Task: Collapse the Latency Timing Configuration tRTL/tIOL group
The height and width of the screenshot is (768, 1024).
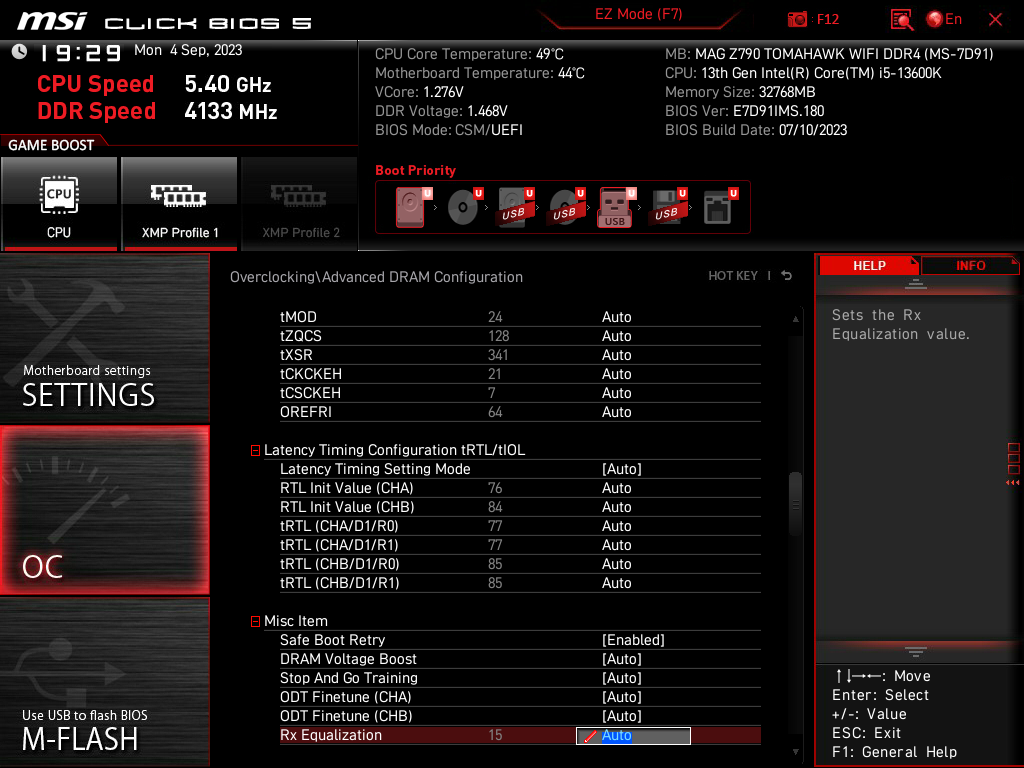Action: pyautogui.click(x=255, y=451)
